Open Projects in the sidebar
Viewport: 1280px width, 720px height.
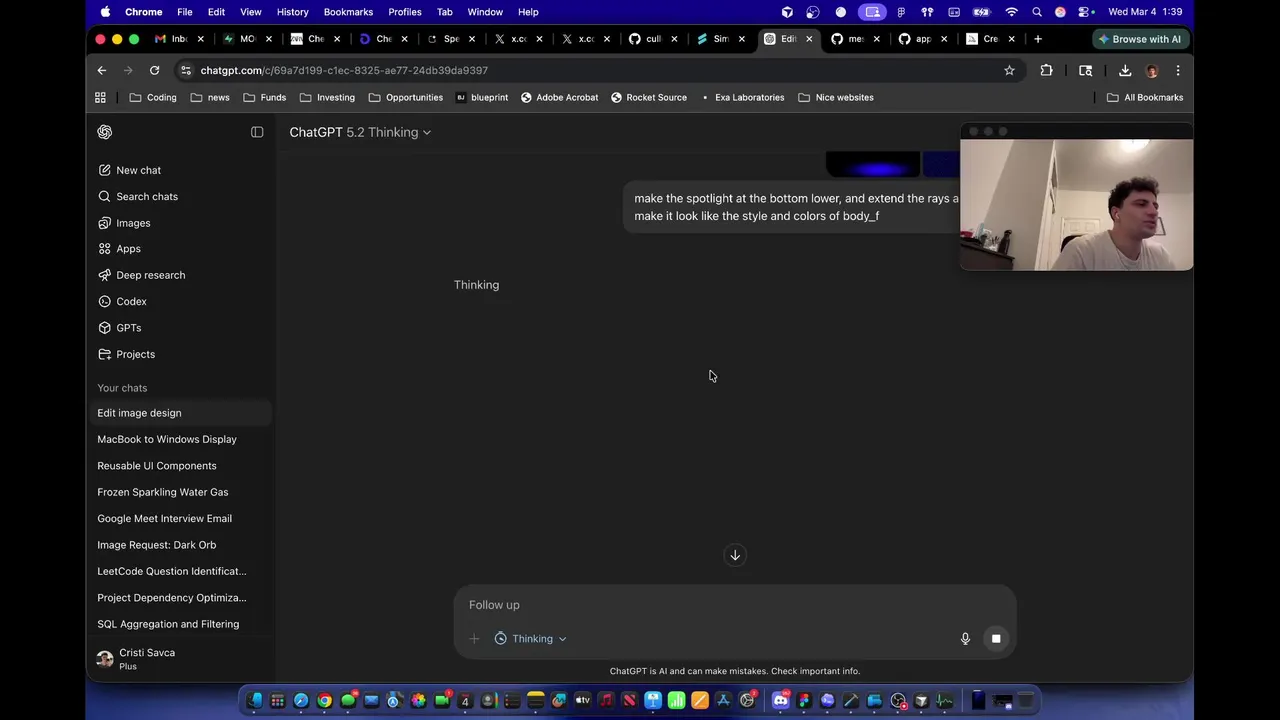(180, 354)
